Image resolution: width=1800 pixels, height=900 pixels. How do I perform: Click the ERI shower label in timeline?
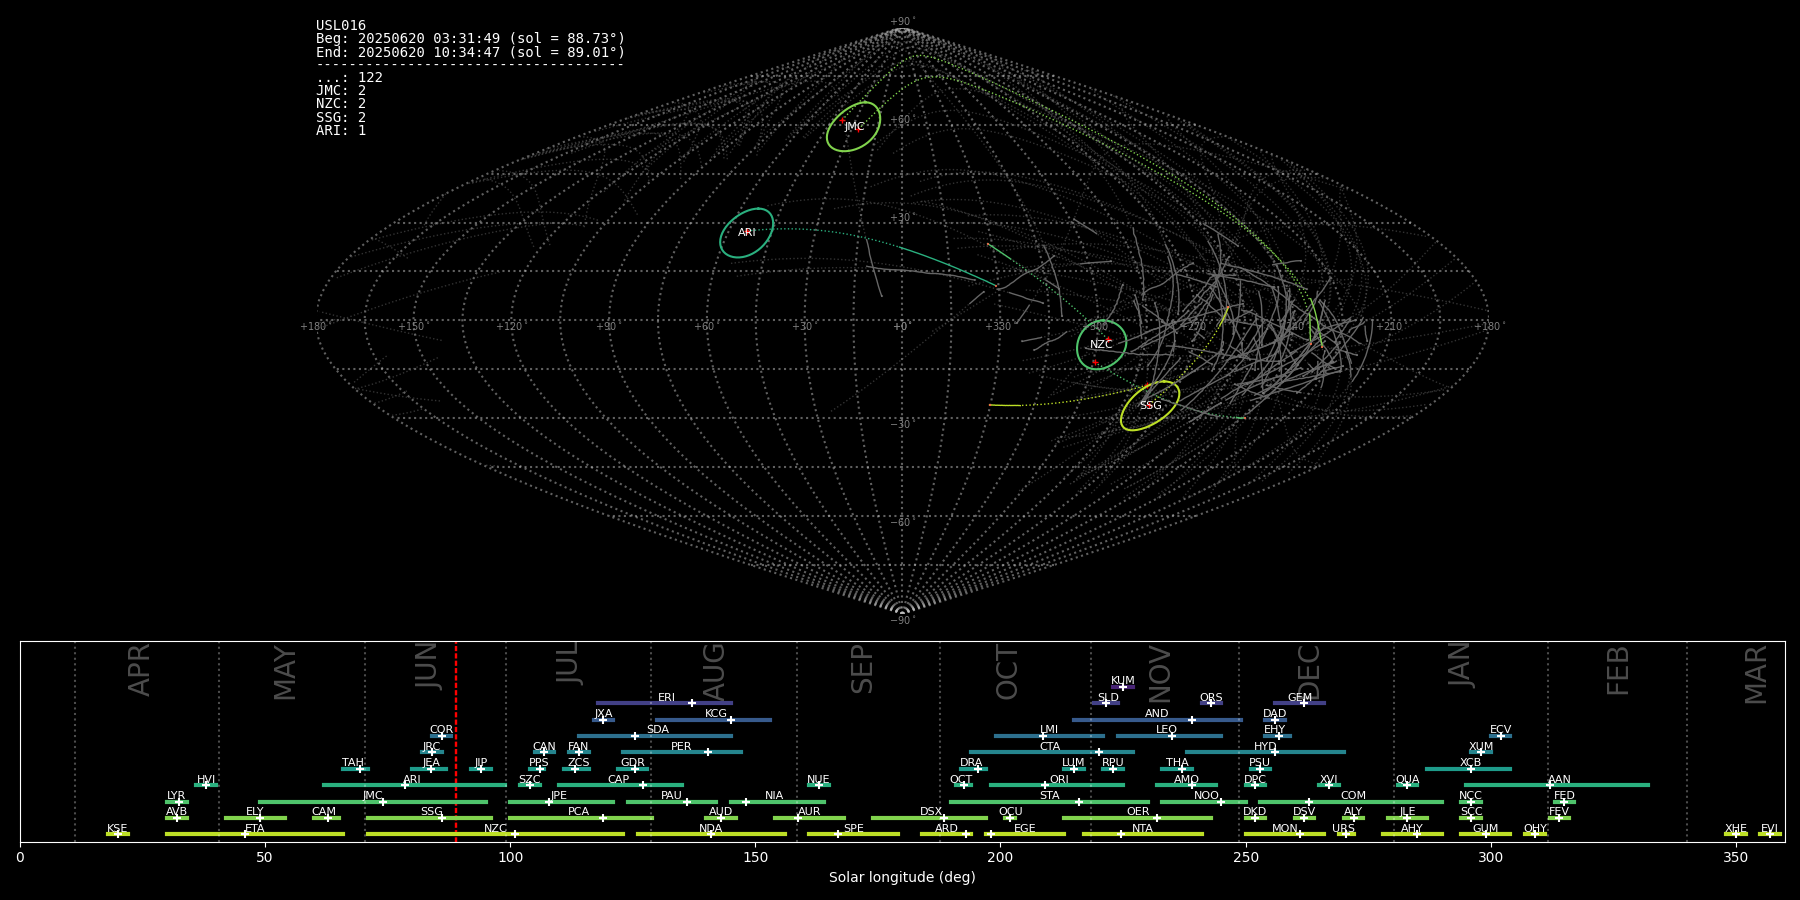click(667, 698)
